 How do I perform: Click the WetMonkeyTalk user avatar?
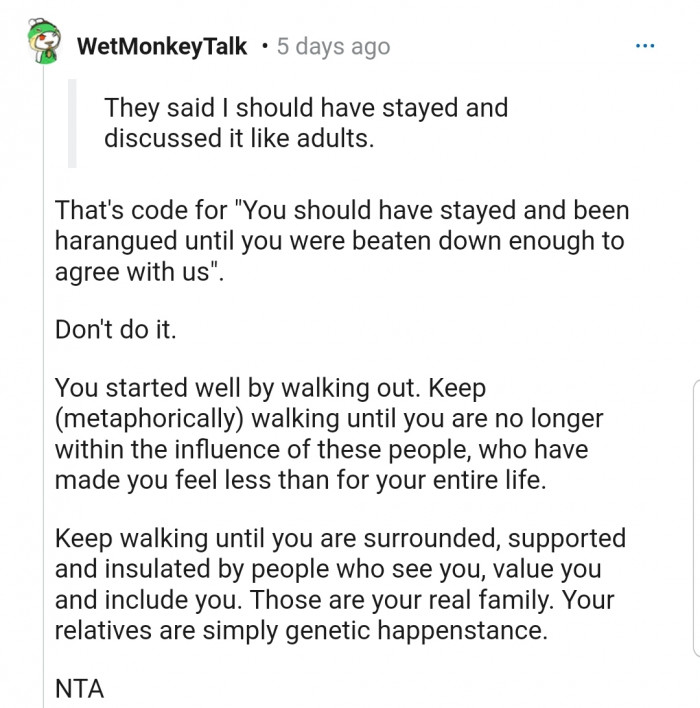pyautogui.click(x=41, y=44)
